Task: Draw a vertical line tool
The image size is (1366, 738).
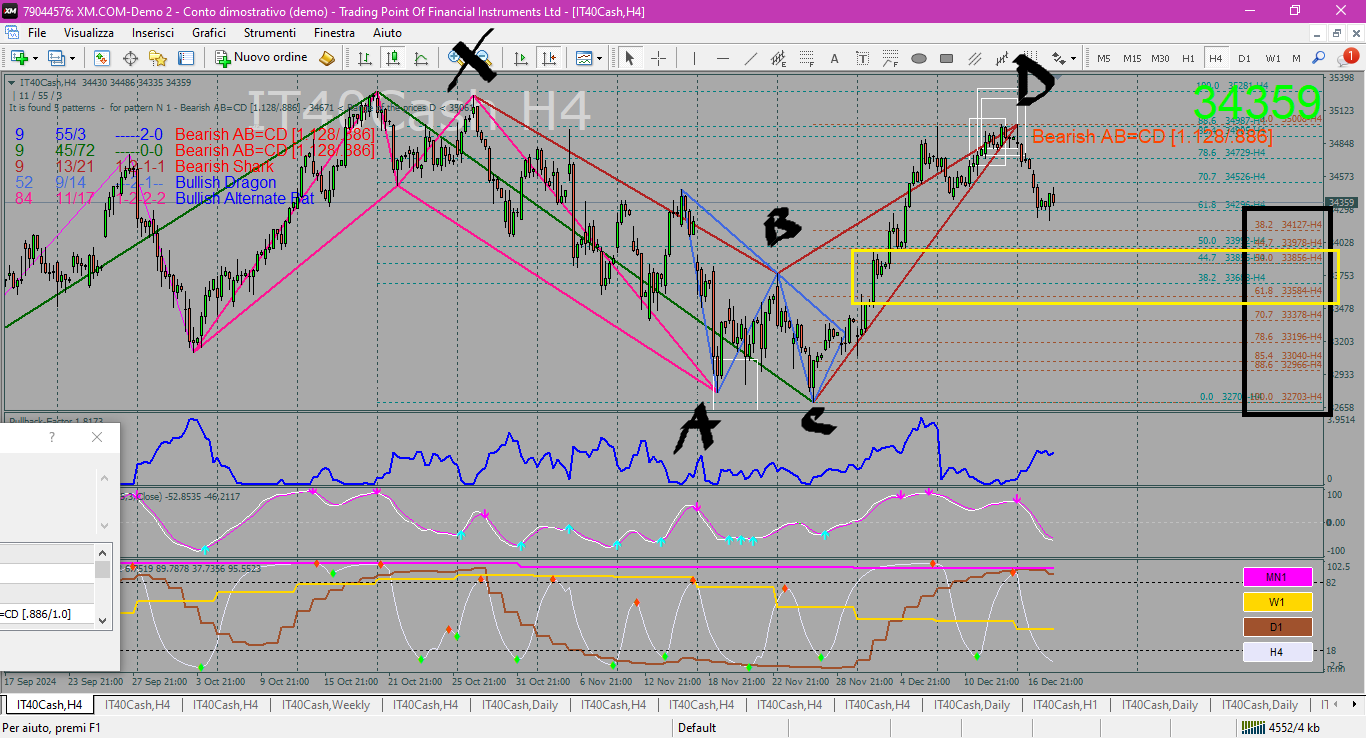Action: pos(695,58)
